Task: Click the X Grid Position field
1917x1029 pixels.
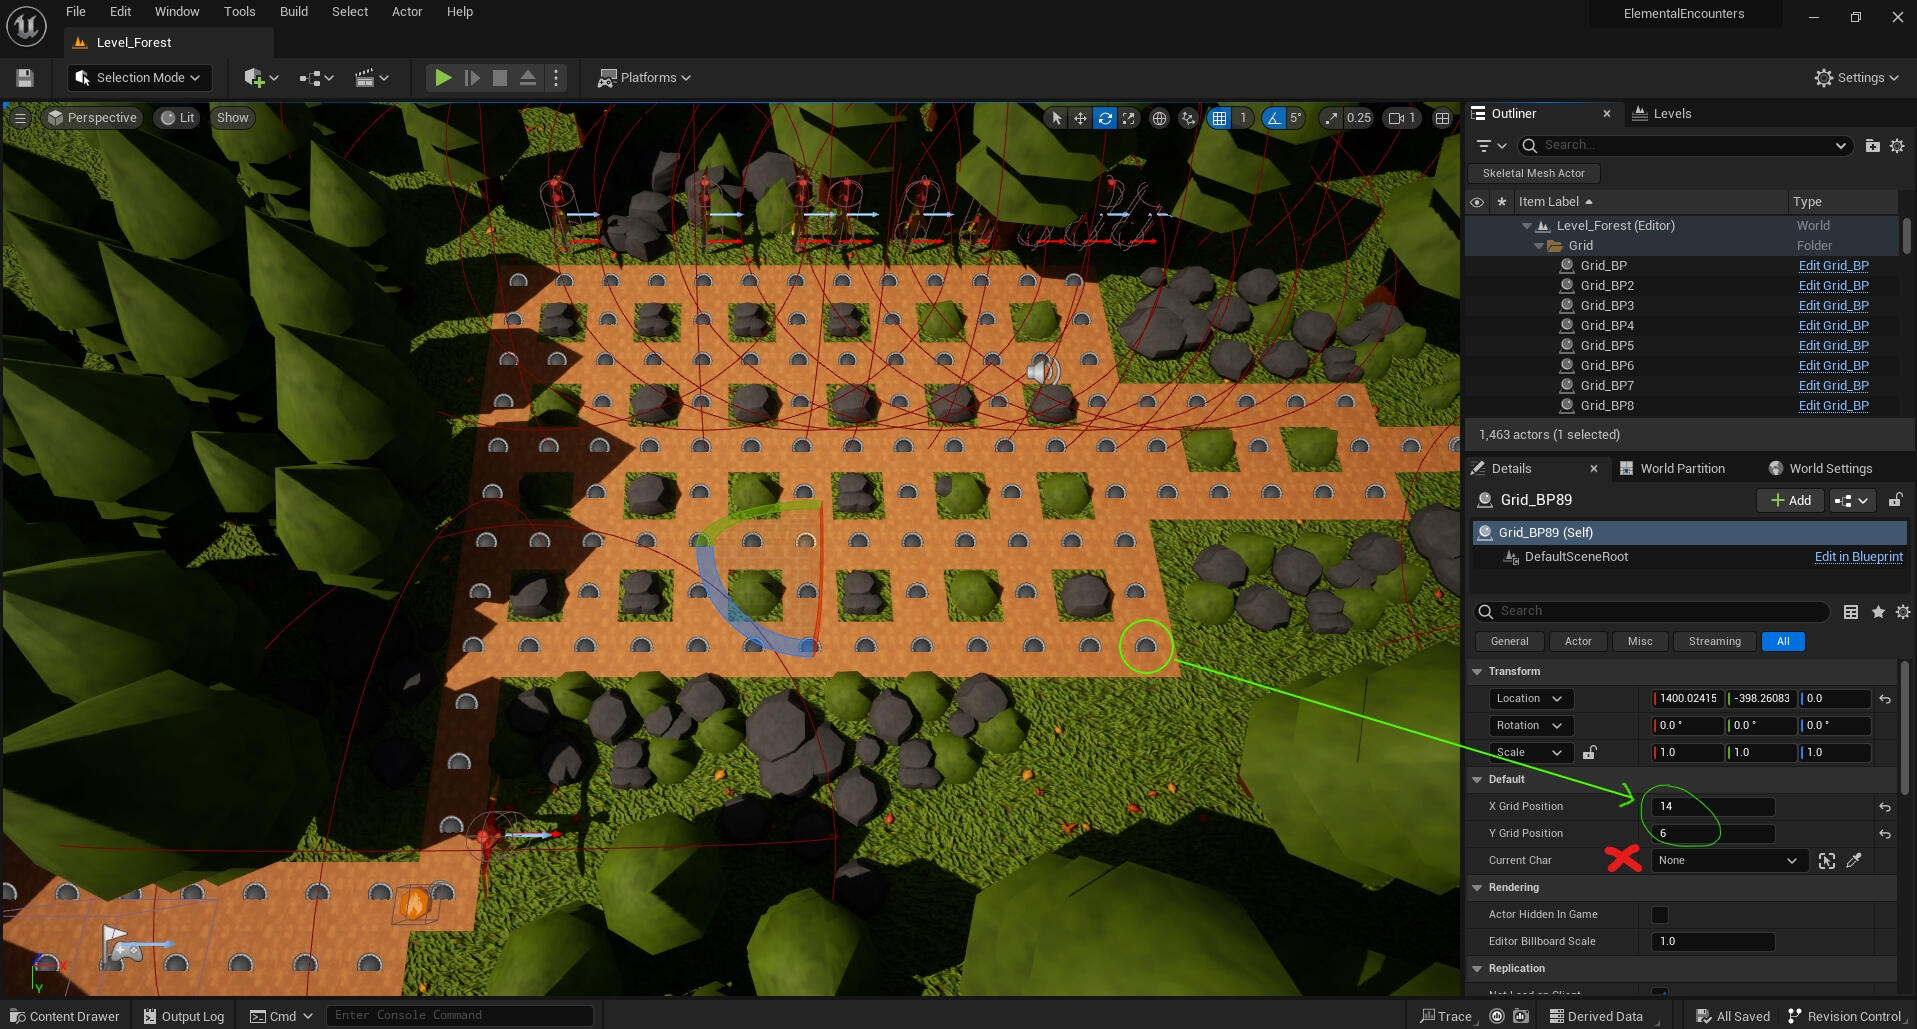Action: [x=1713, y=807]
